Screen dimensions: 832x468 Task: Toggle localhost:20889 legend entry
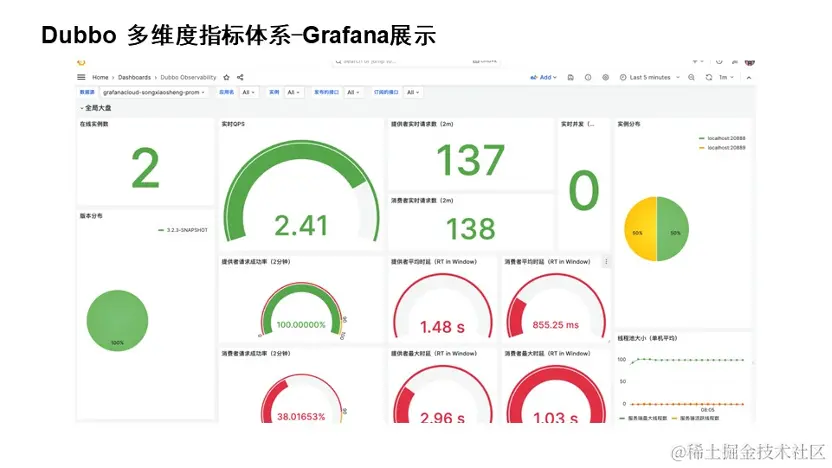click(722, 148)
